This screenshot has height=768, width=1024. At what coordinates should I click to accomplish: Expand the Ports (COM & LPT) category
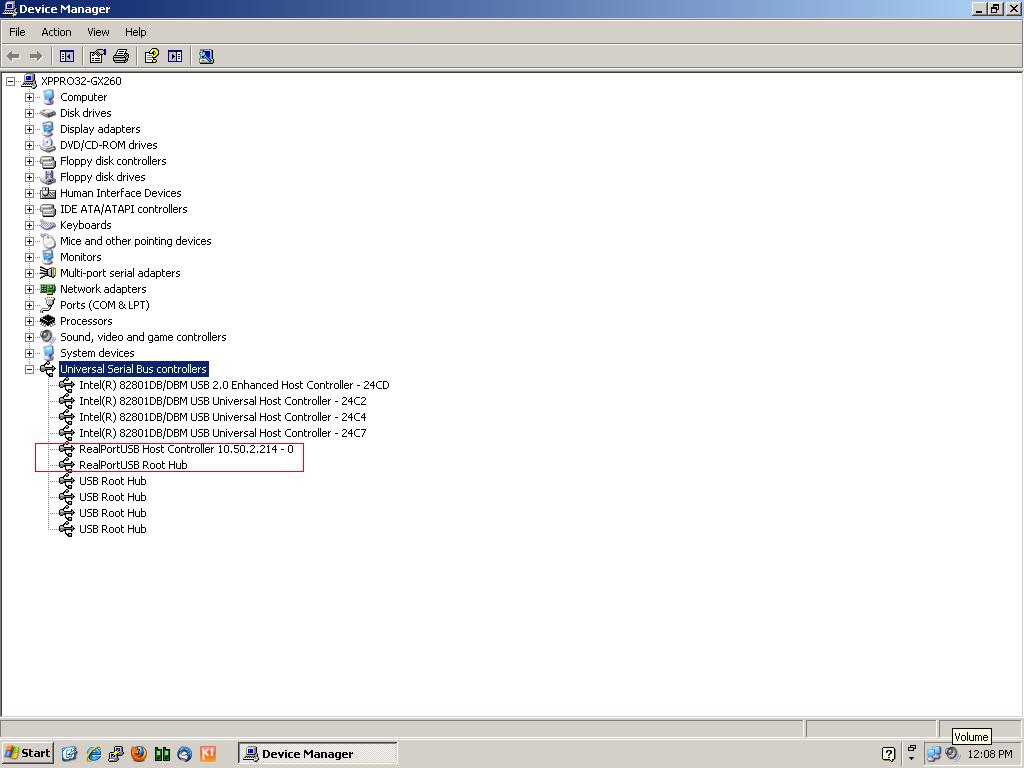coord(30,305)
